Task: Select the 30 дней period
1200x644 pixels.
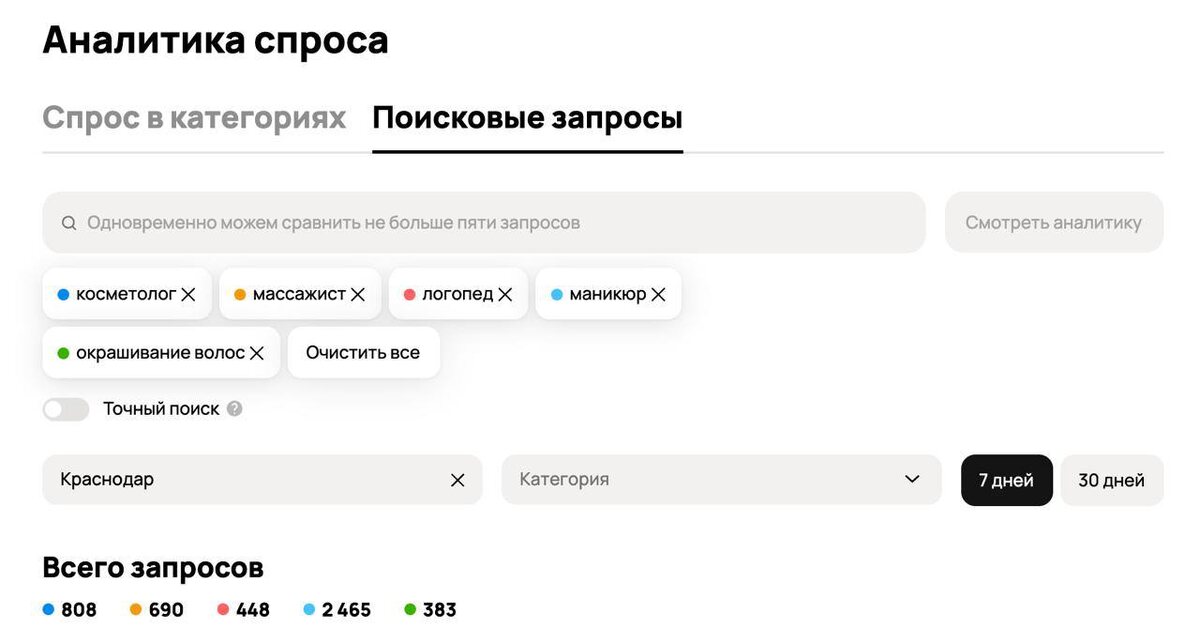Action: coord(1111,479)
